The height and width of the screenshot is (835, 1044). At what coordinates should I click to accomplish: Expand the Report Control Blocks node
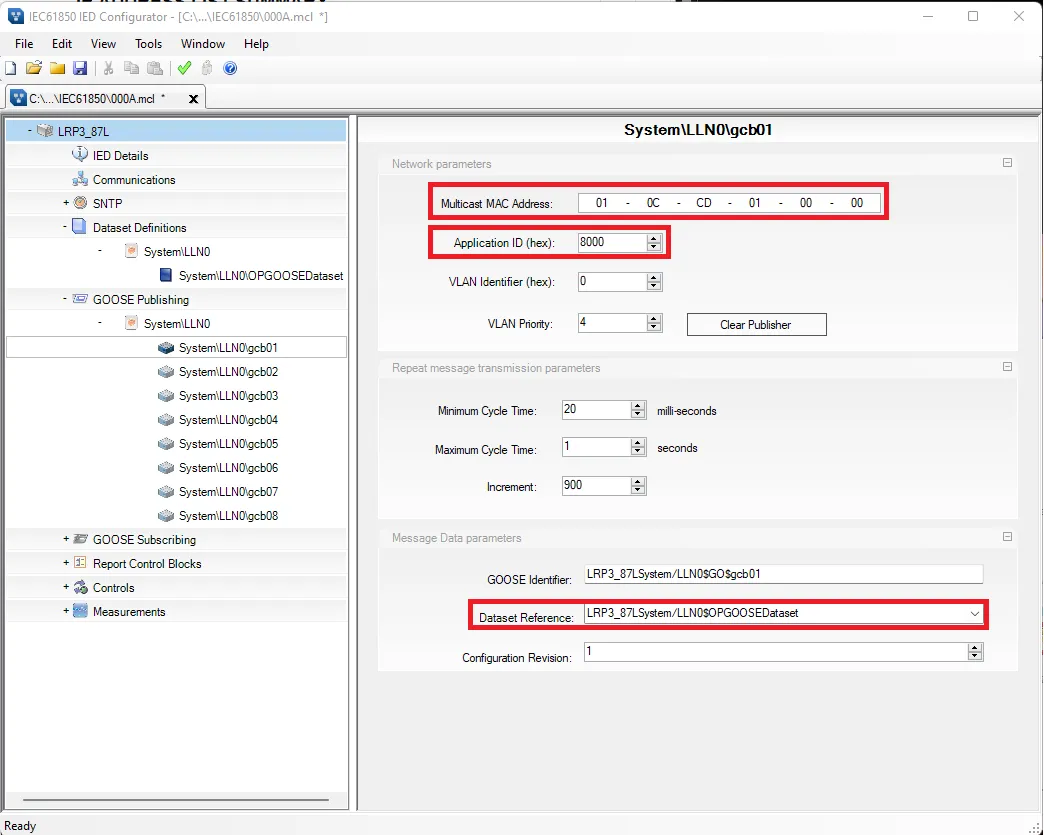66,563
